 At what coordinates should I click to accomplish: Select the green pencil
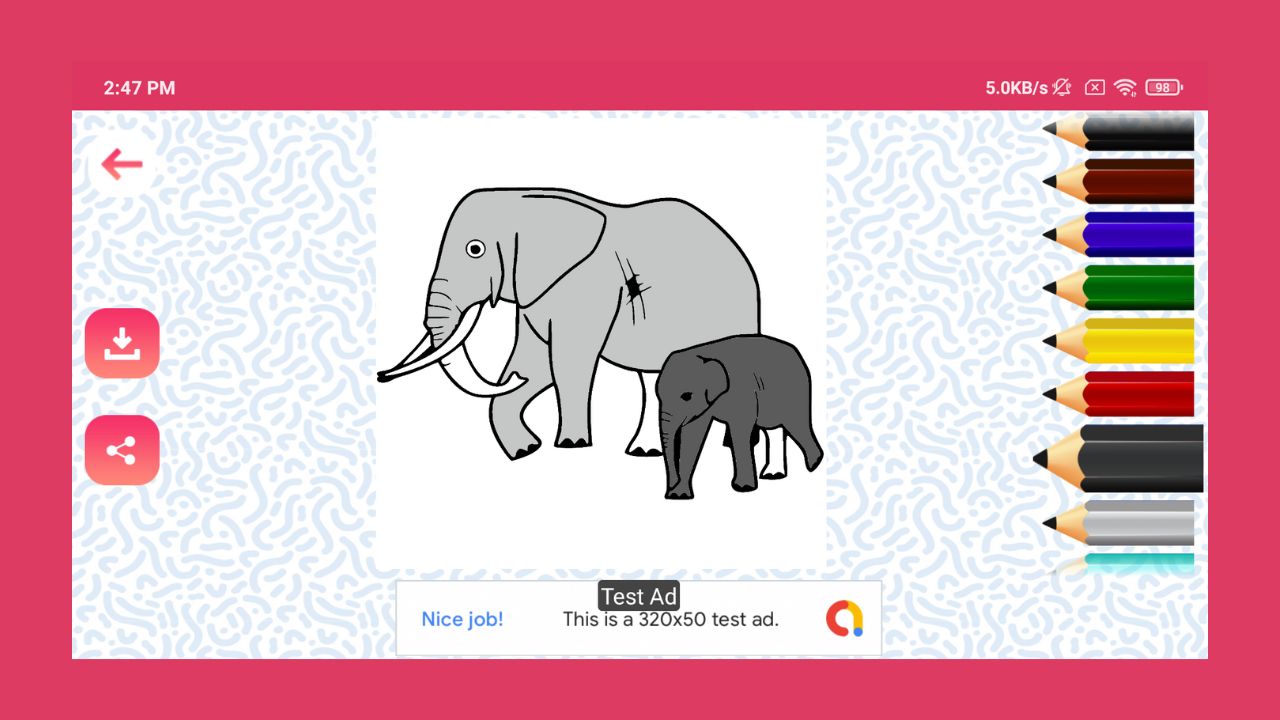click(1119, 288)
